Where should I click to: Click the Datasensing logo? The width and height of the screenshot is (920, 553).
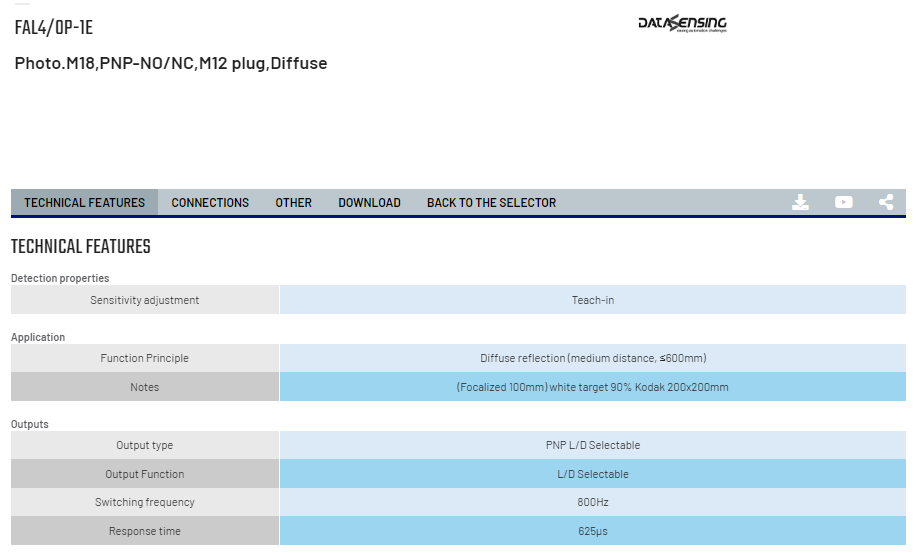682,23
